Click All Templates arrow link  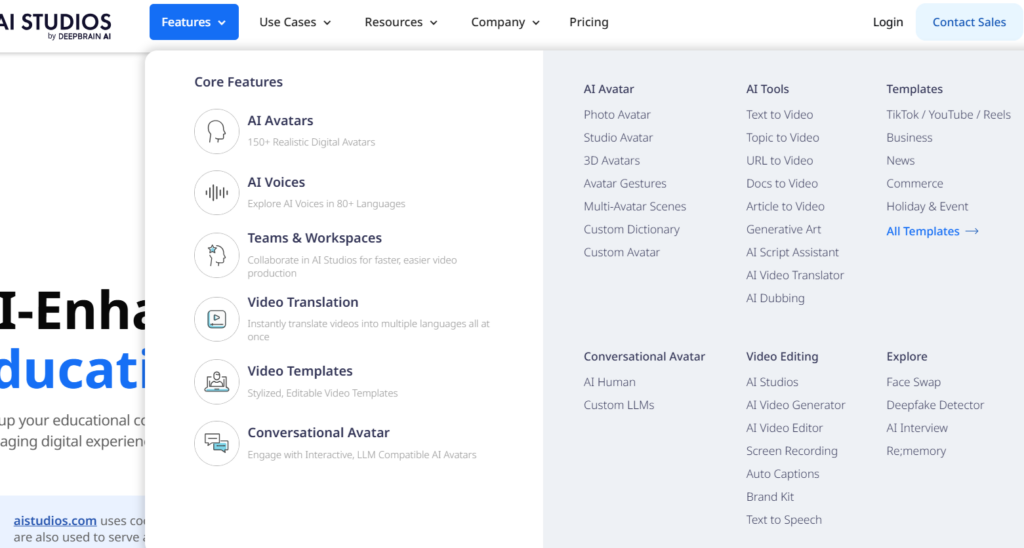pyautogui.click(x=932, y=231)
